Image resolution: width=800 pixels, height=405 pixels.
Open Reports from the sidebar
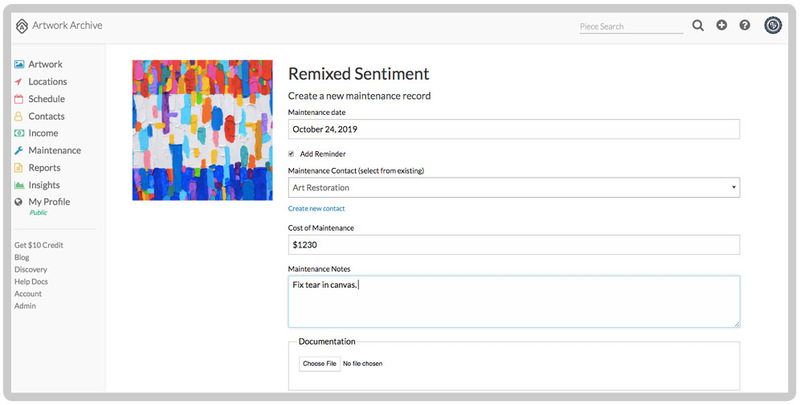(44, 168)
